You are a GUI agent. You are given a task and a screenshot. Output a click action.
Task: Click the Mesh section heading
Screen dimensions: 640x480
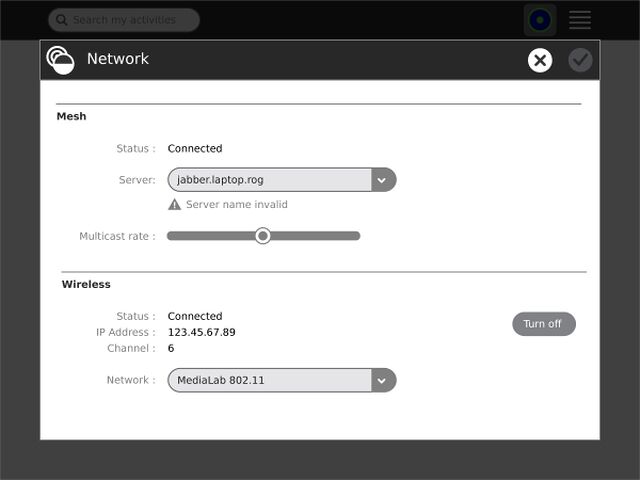tap(71, 116)
